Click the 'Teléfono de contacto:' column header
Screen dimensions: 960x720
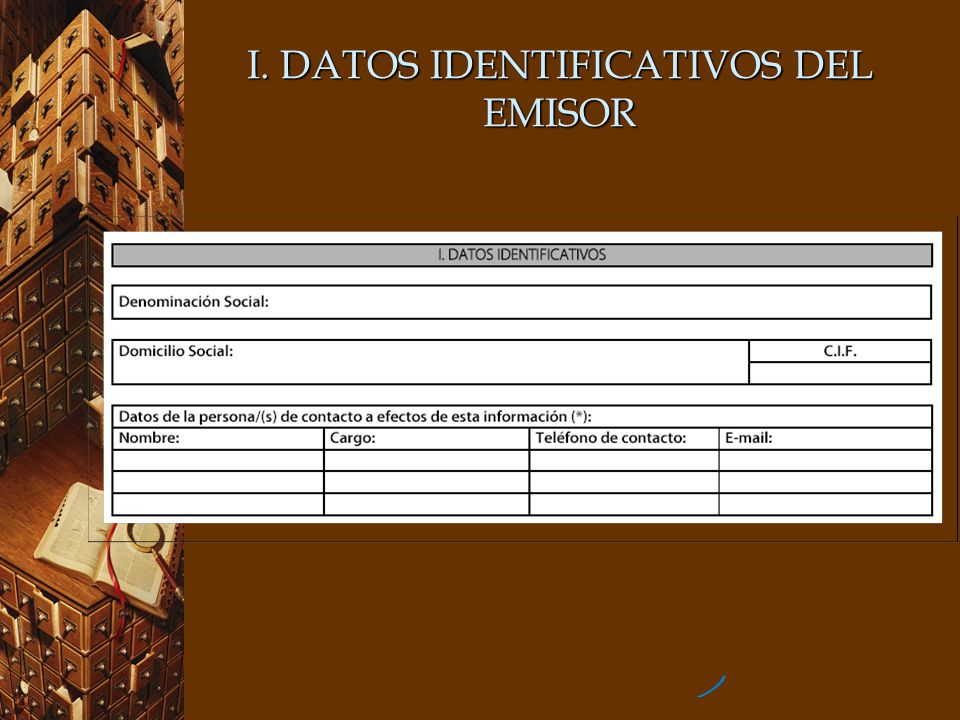click(x=624, y=438)
